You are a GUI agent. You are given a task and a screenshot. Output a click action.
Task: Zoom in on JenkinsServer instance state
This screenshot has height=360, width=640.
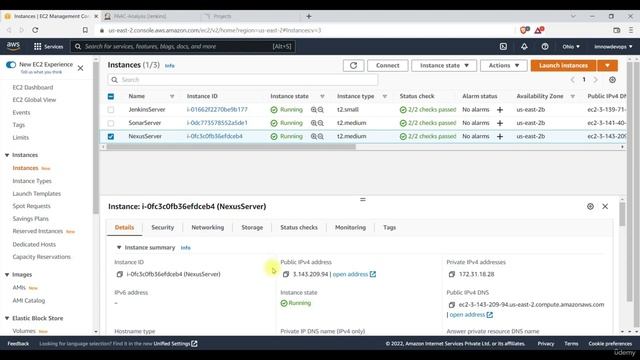point(313,110)
